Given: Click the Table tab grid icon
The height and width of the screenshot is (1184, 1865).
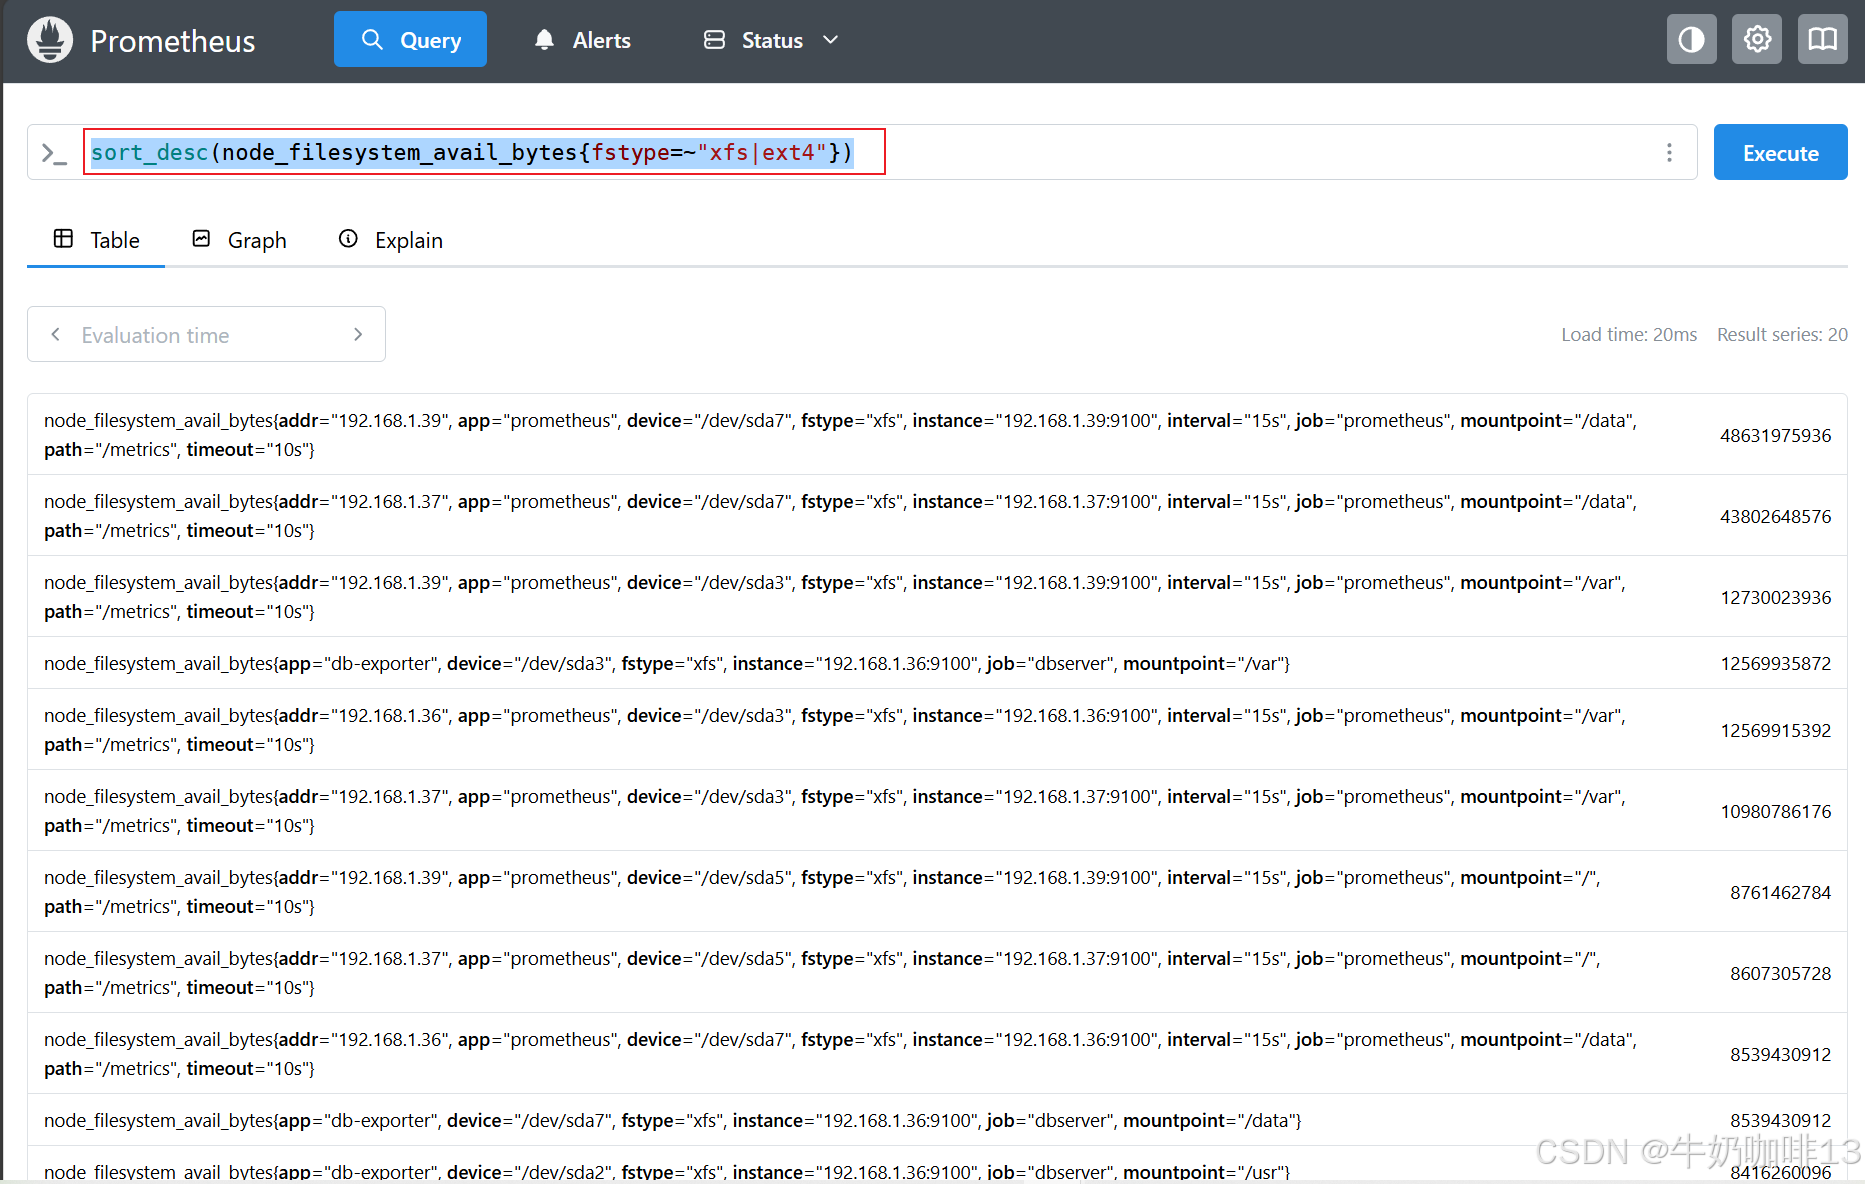Looking at the screenshot, I should [x=63, y=238].
